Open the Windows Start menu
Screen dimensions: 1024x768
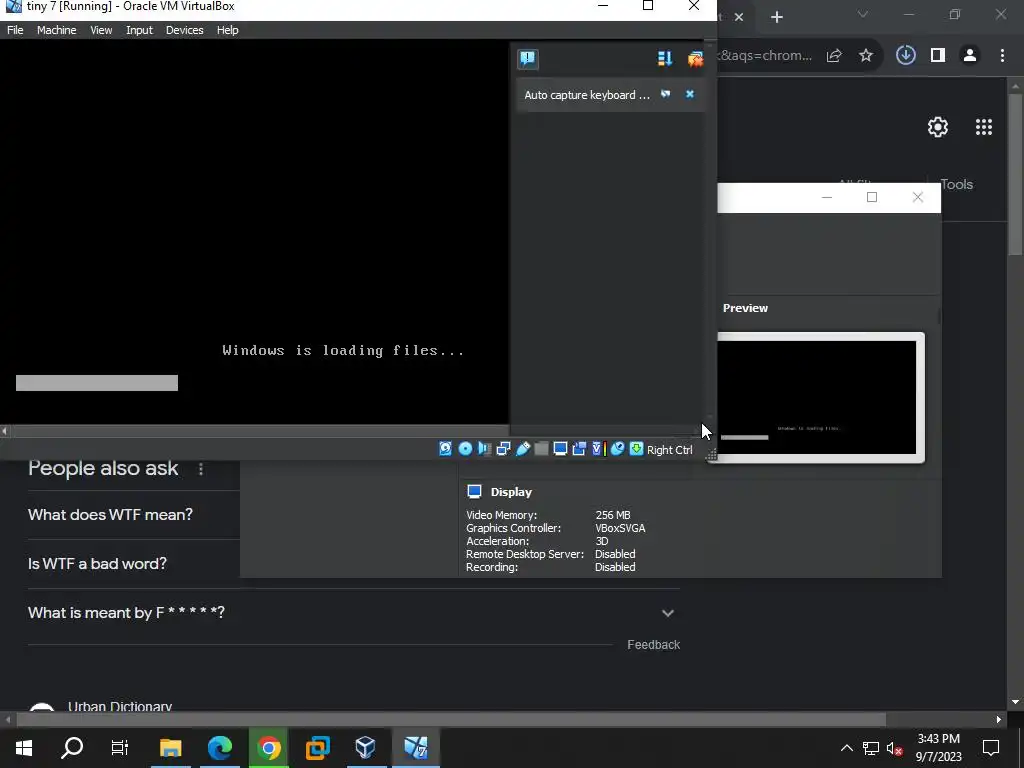click(24, 747)
